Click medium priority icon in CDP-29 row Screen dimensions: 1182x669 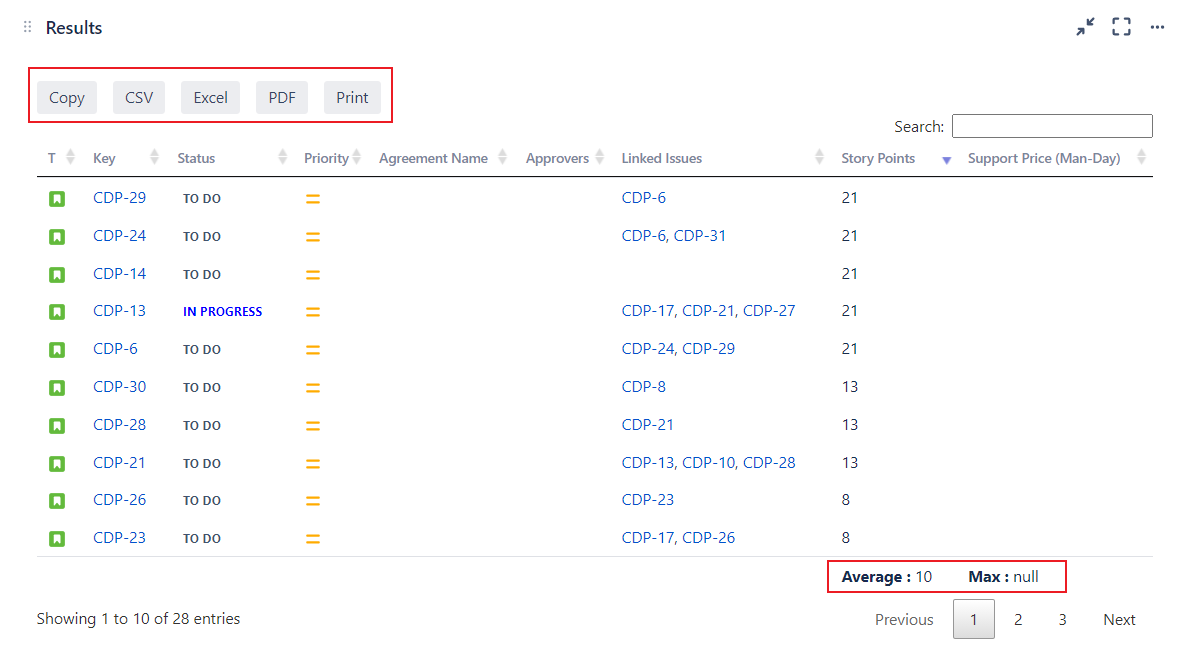(x=313, y=199)
